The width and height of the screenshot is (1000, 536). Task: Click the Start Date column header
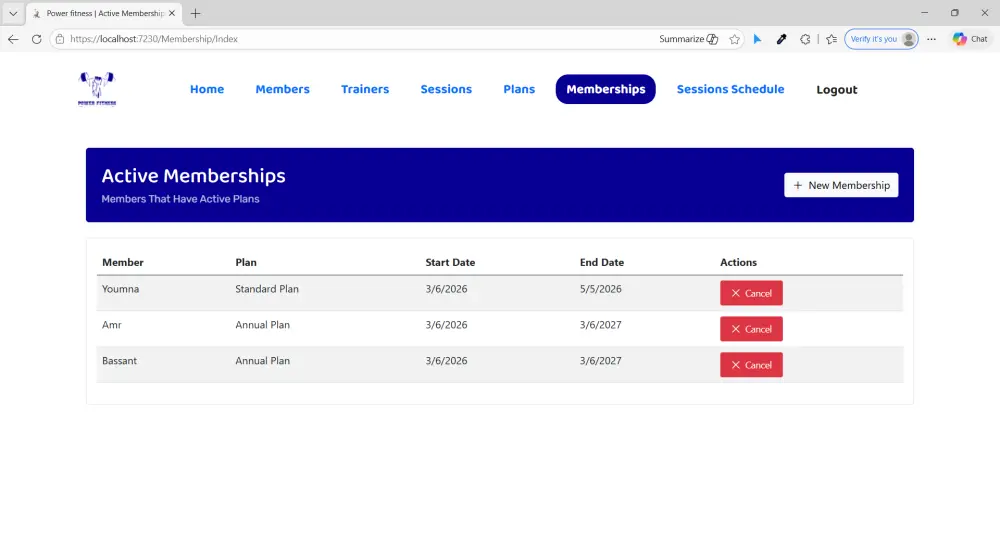450,262
